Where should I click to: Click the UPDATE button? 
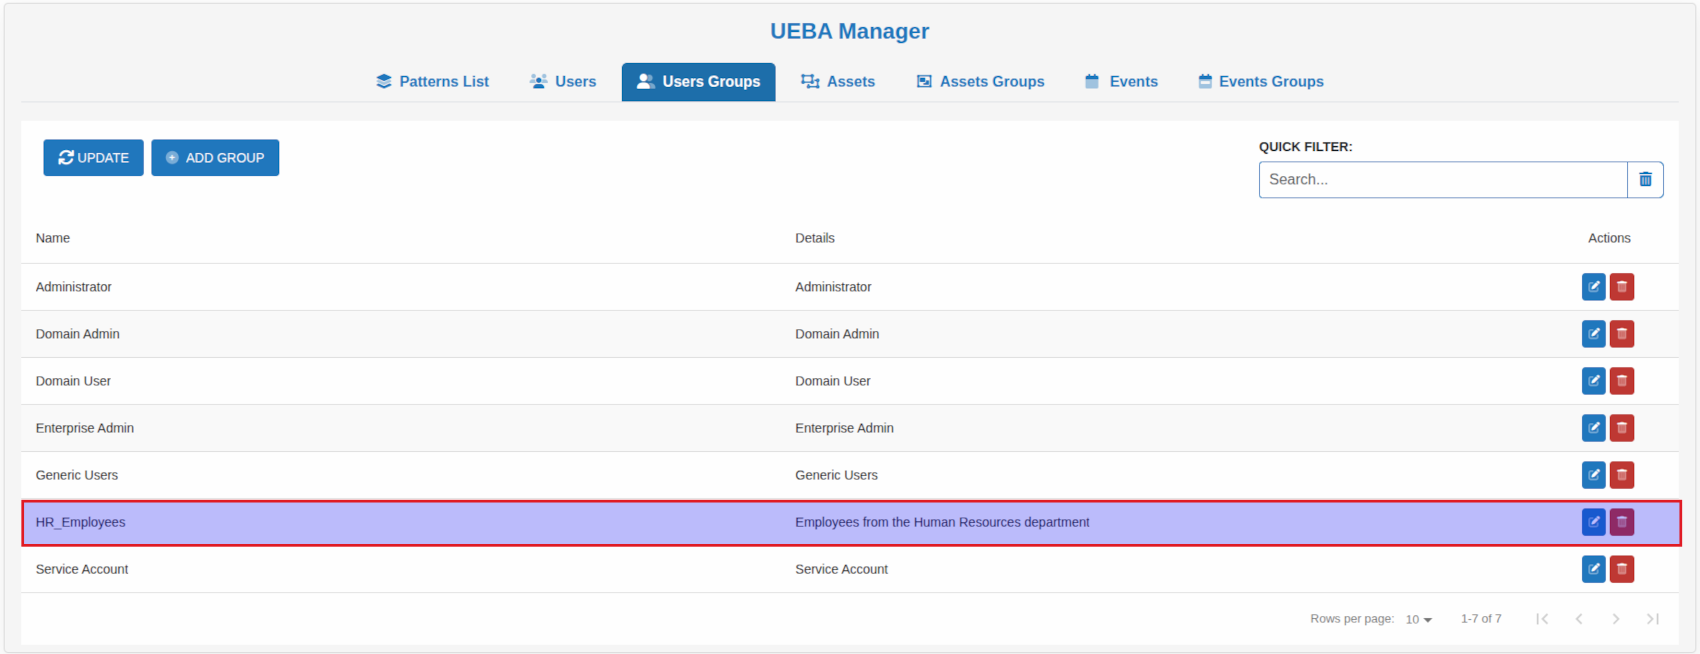coord(93,158)
